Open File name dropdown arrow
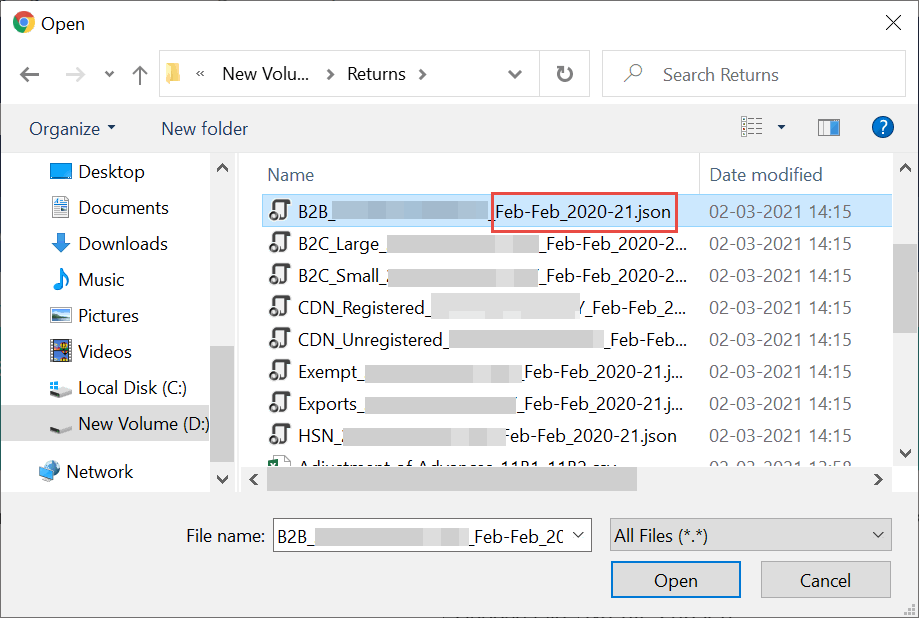Image resolution: width=919 pixels, height=618 pixels. (x=578, y=535)
